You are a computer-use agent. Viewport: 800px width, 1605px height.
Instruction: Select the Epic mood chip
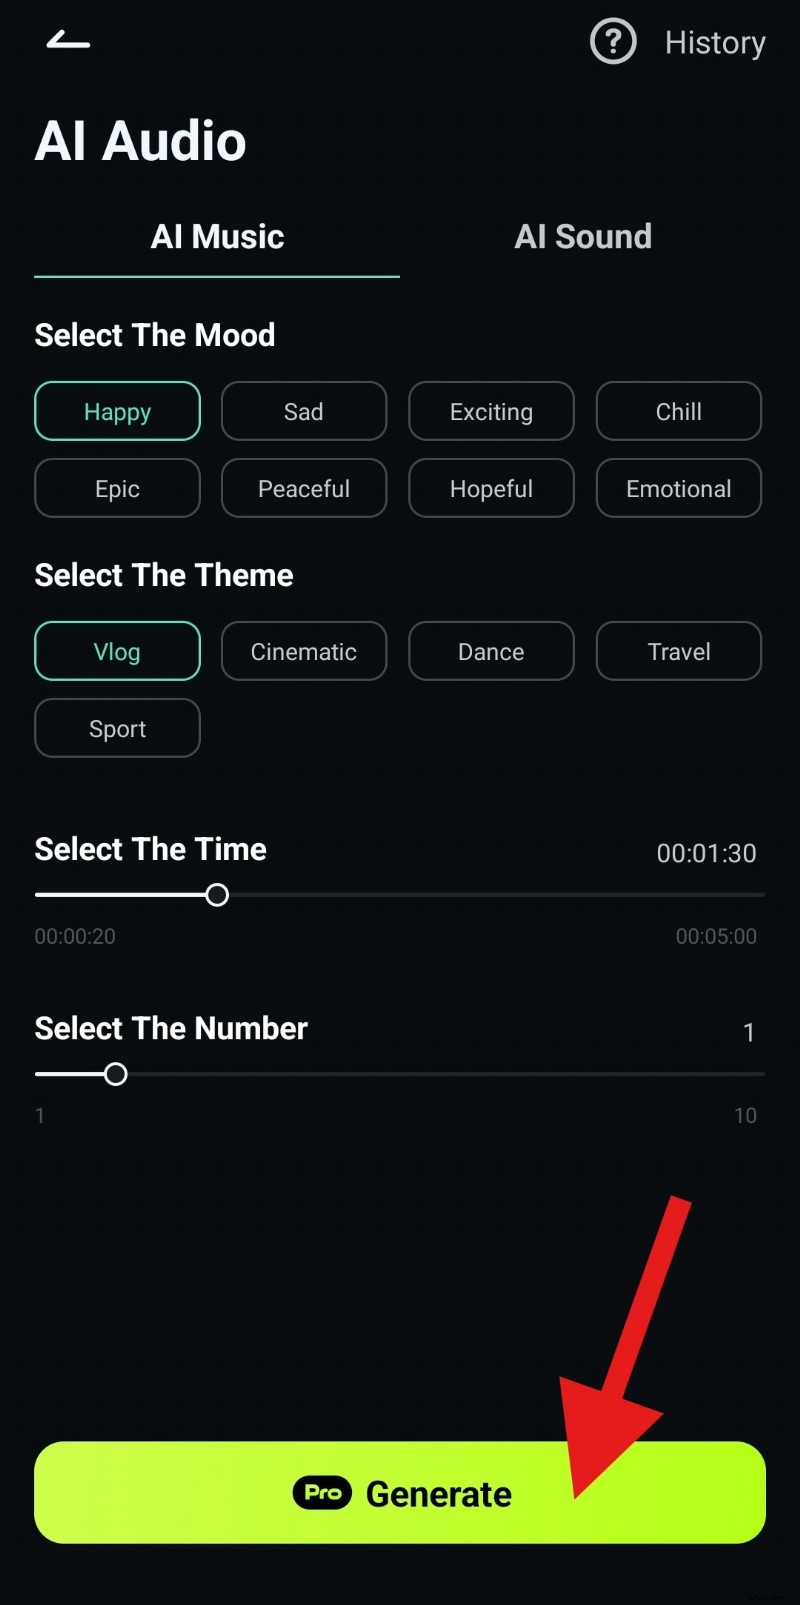coord(117,488)
